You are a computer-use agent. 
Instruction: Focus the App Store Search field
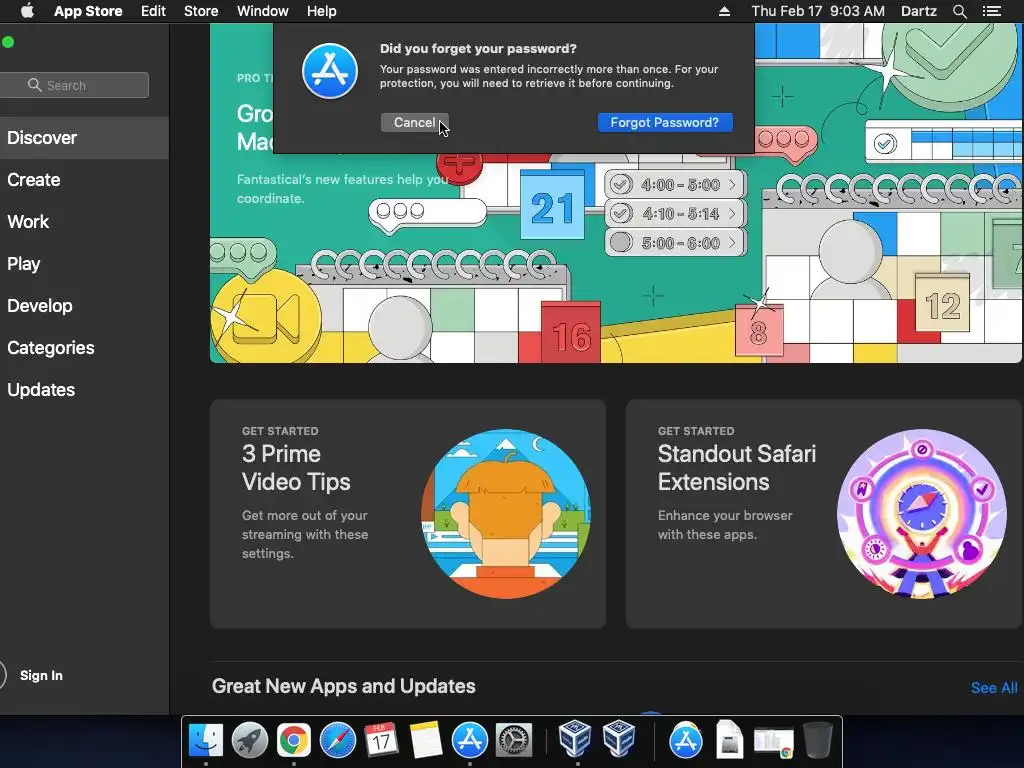[x=74, y=85]
